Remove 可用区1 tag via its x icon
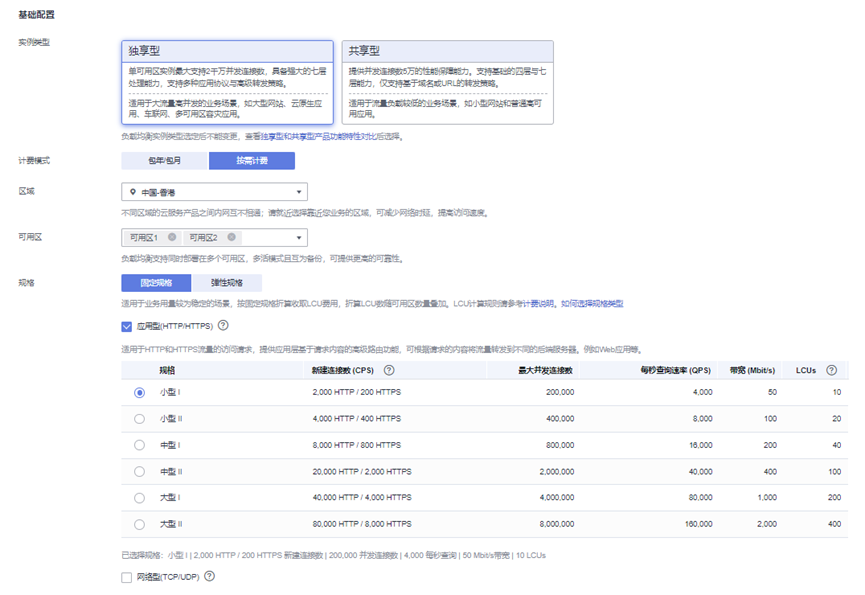865x595 pixels. click(172, 237)
